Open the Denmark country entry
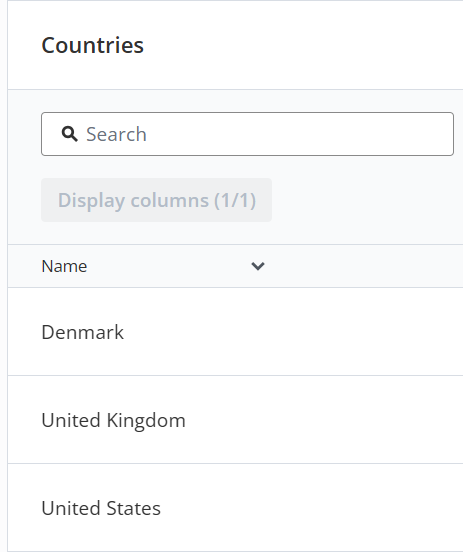This screenshot has height=552, width=463. (82, 332)
